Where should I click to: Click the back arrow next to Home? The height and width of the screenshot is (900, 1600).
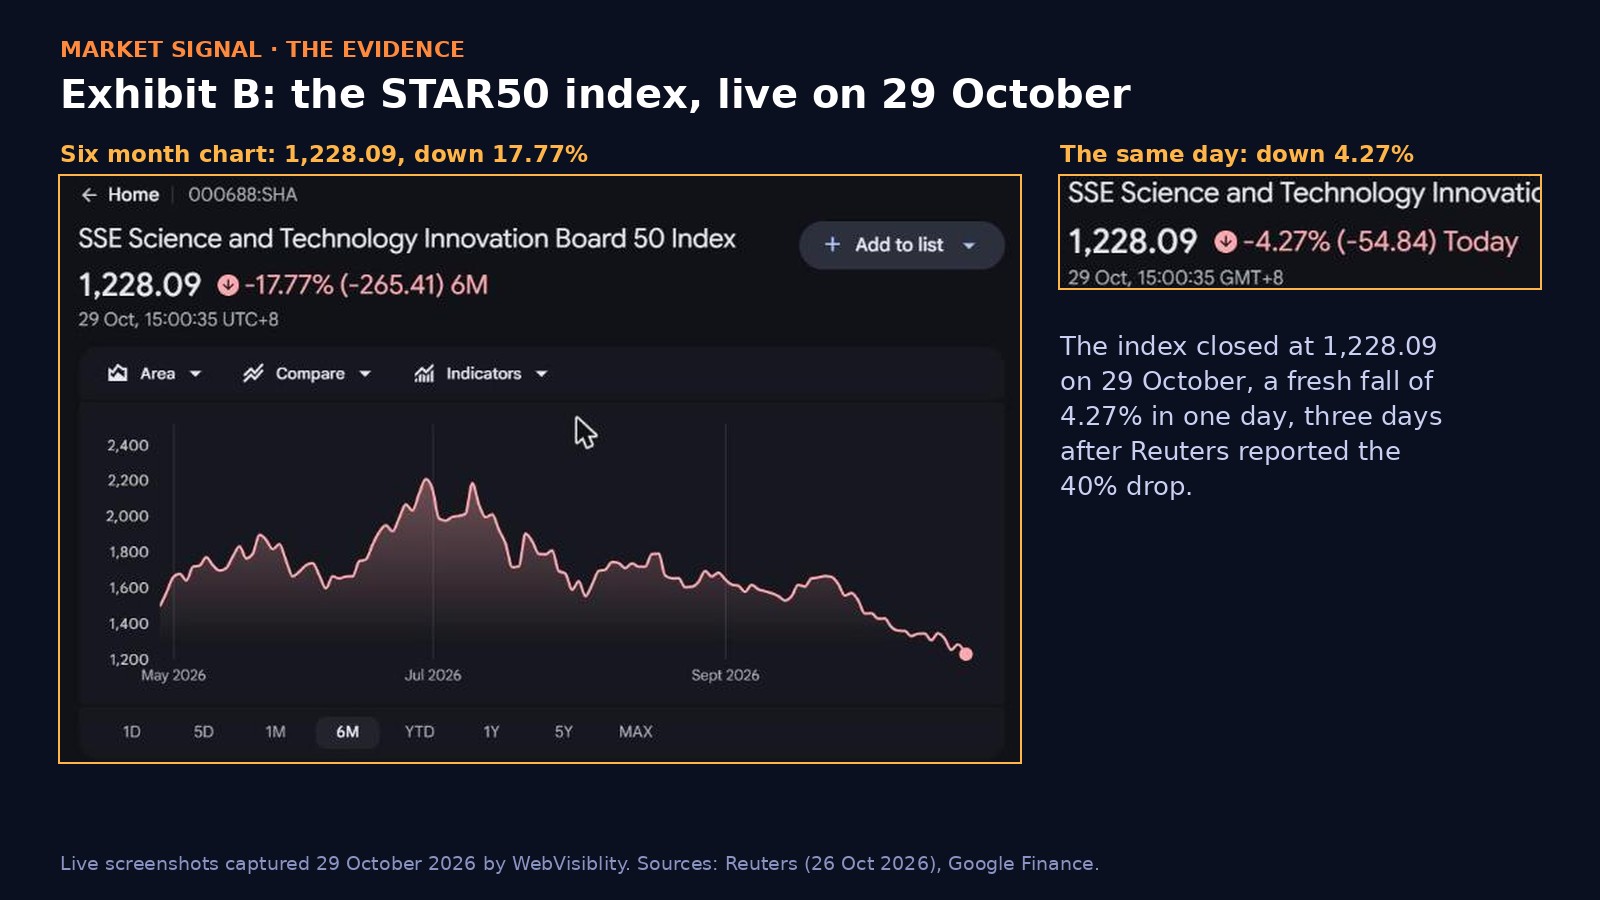pyautogui.click(x=89, y=195)
